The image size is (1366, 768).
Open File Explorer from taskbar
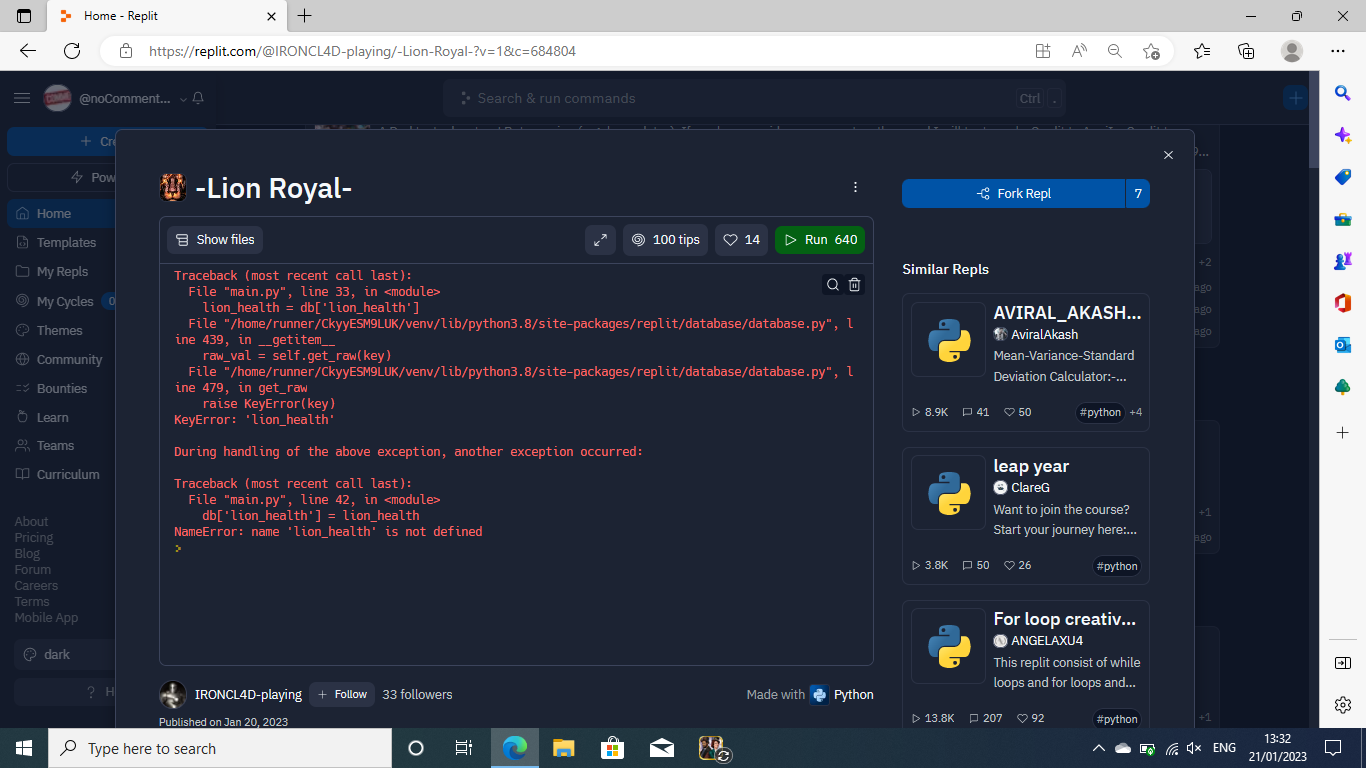click(564, 748)
